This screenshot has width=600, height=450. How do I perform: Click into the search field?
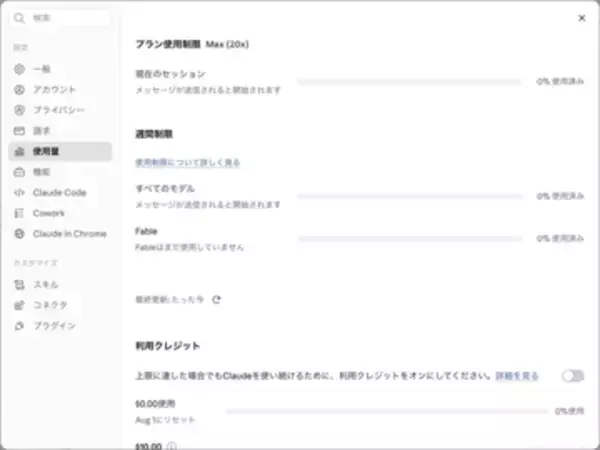coord(60,18)
